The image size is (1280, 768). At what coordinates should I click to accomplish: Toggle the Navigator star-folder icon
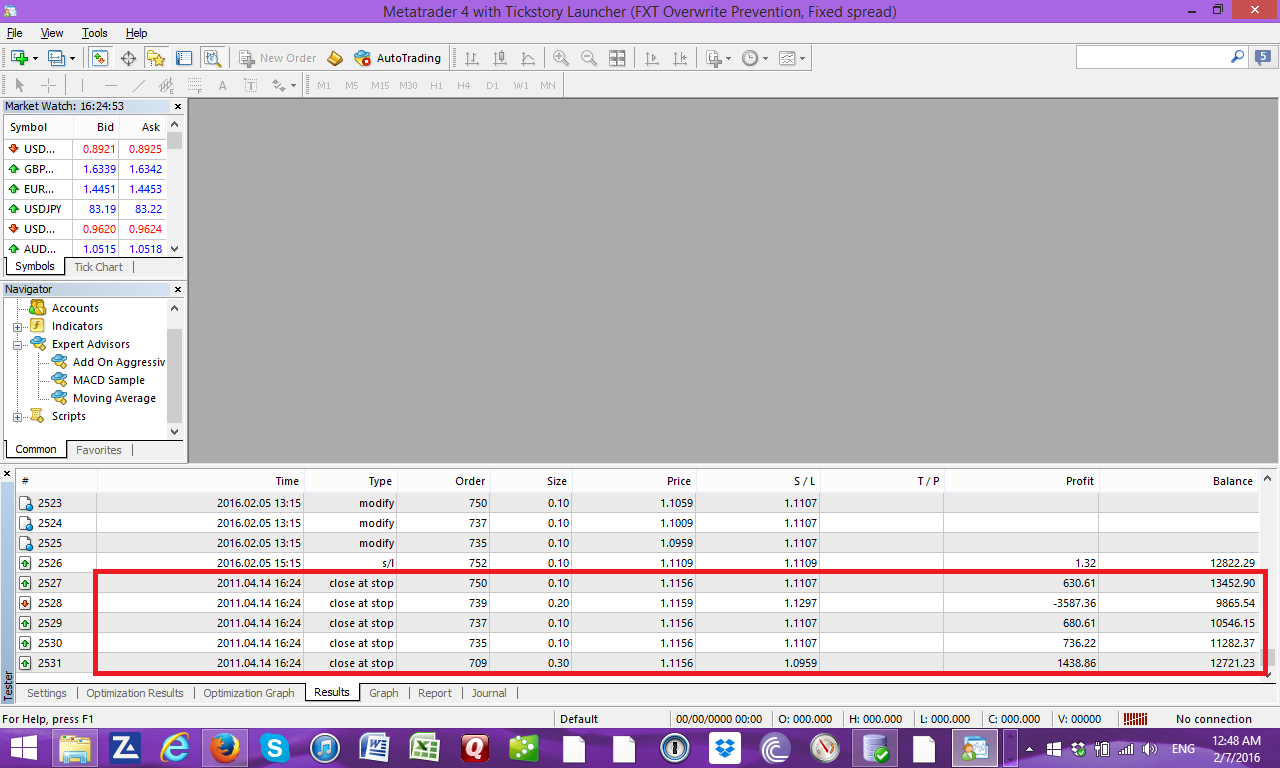[155, 58]
